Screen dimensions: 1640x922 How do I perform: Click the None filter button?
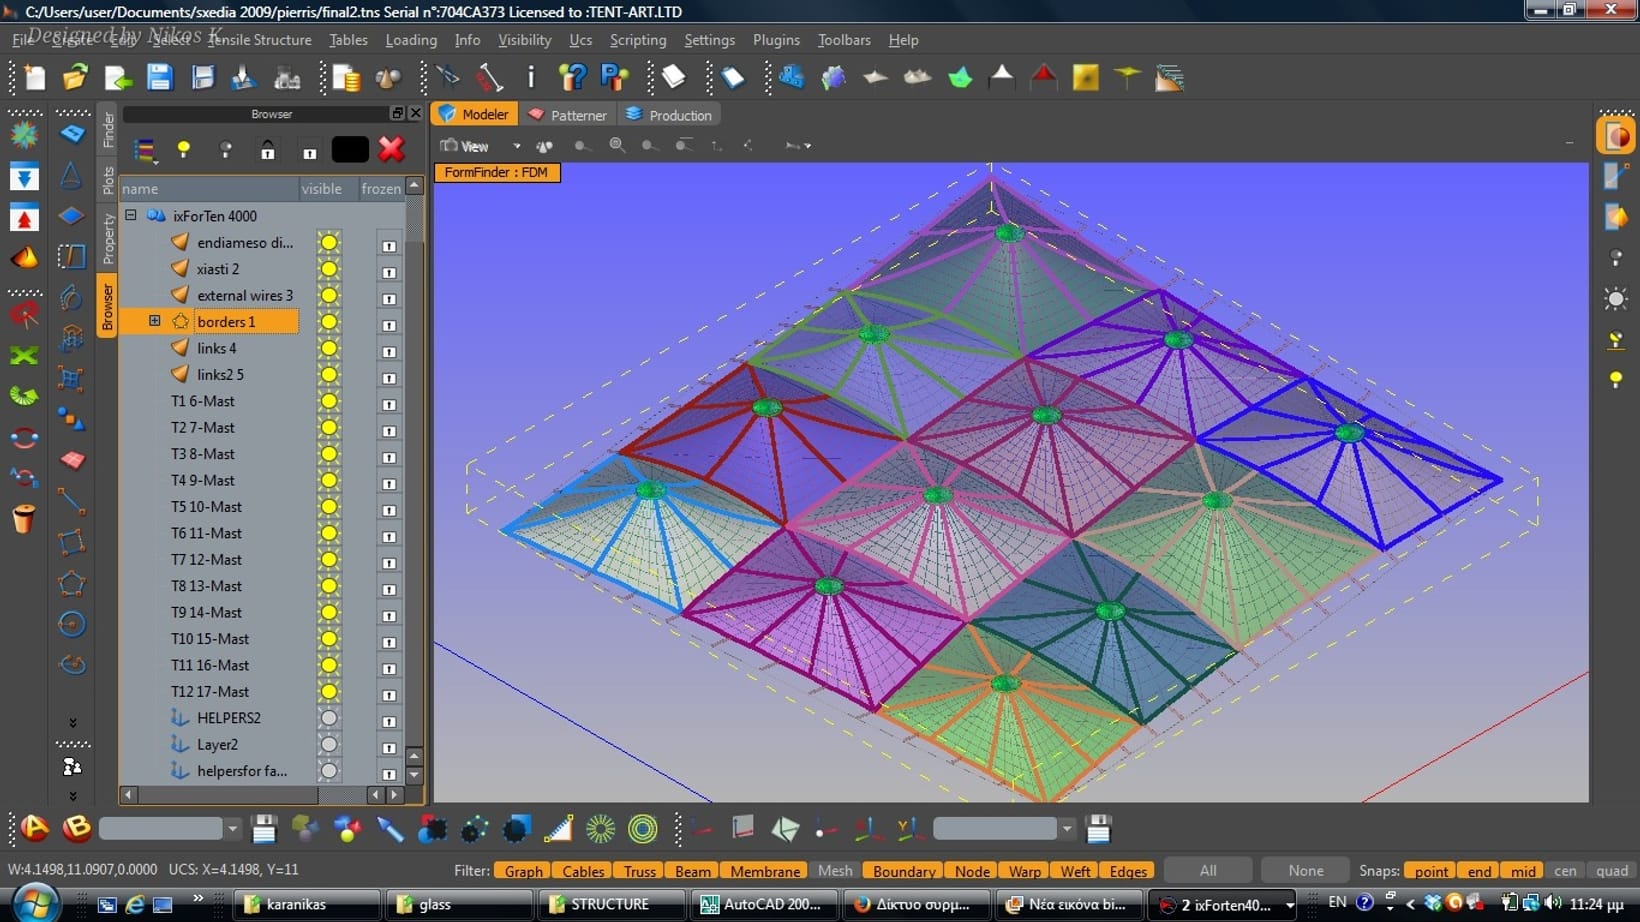(x=1305, y=871)
